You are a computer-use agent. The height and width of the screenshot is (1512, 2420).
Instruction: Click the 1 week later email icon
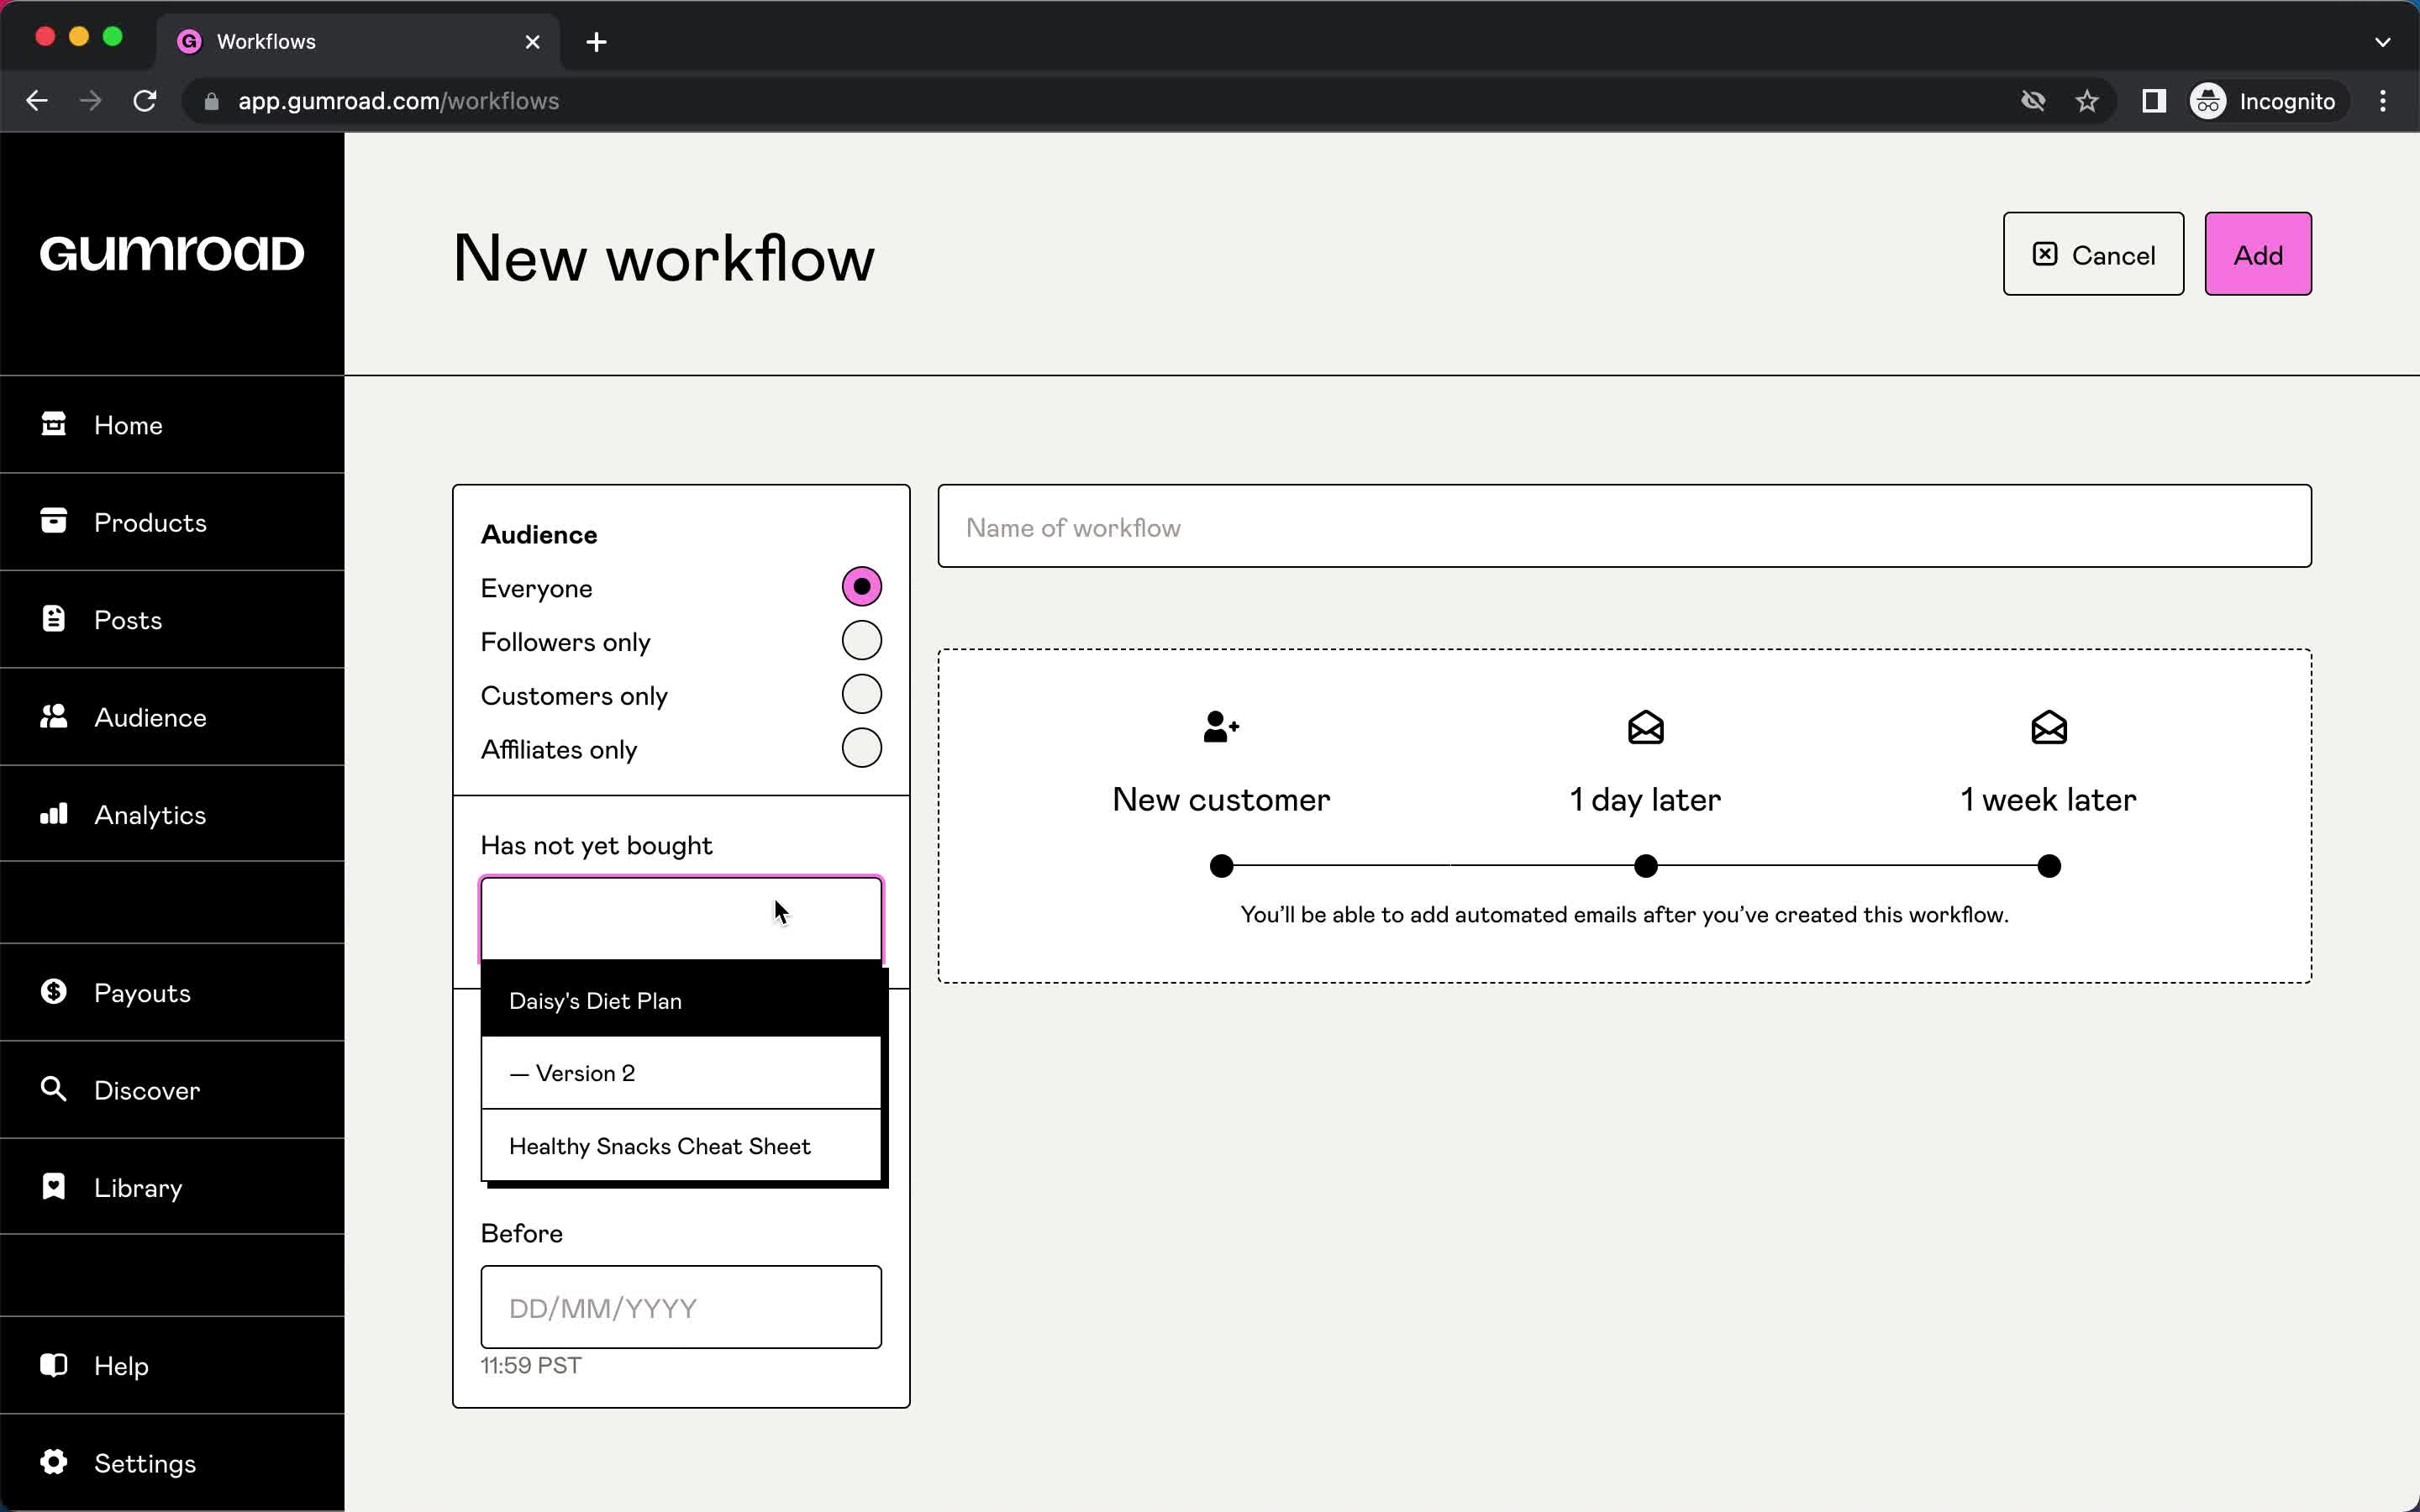pos(2049,728)
